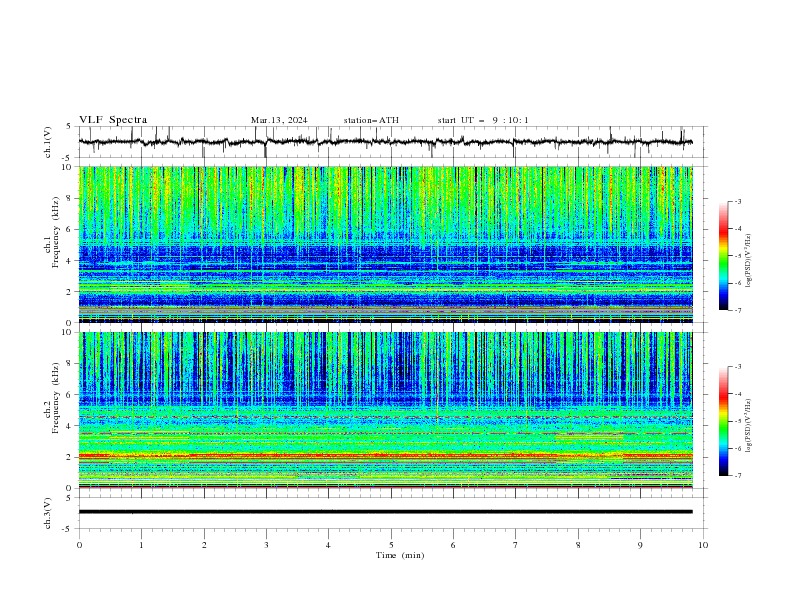Click time axis tick label "2"
This screenshot has width=792, height=612.
[204, 545]
